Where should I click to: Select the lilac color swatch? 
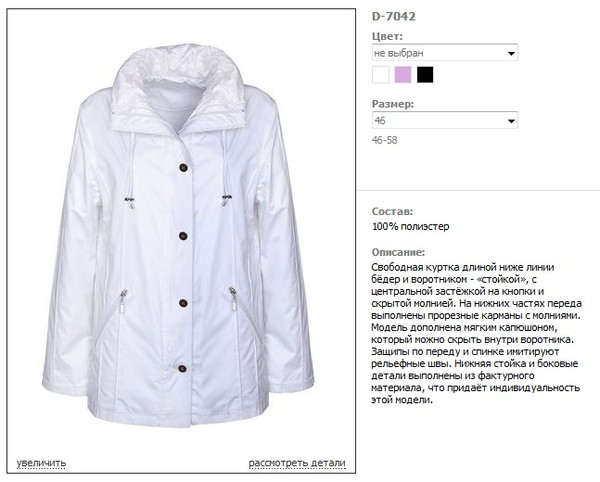(x=403, y=75)
